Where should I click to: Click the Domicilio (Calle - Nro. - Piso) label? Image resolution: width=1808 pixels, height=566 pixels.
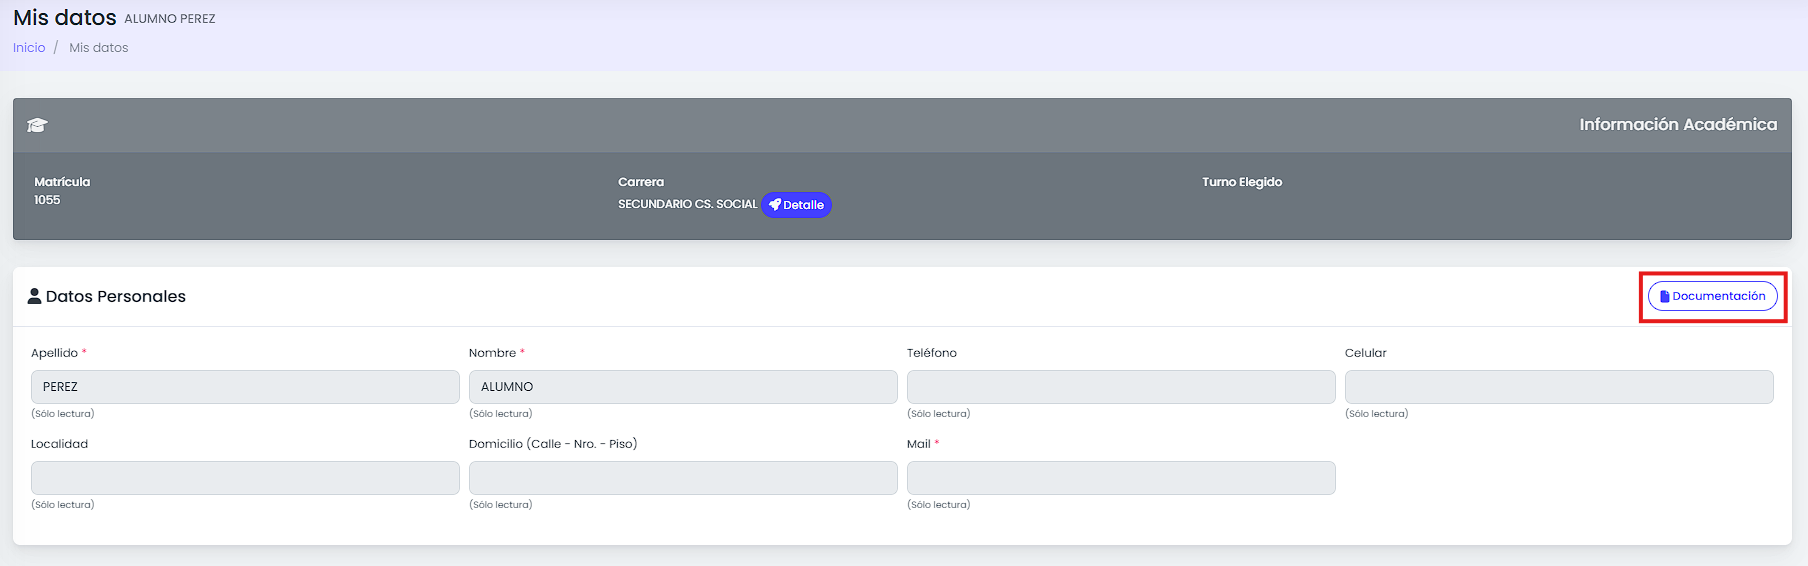tap(553, 444)
